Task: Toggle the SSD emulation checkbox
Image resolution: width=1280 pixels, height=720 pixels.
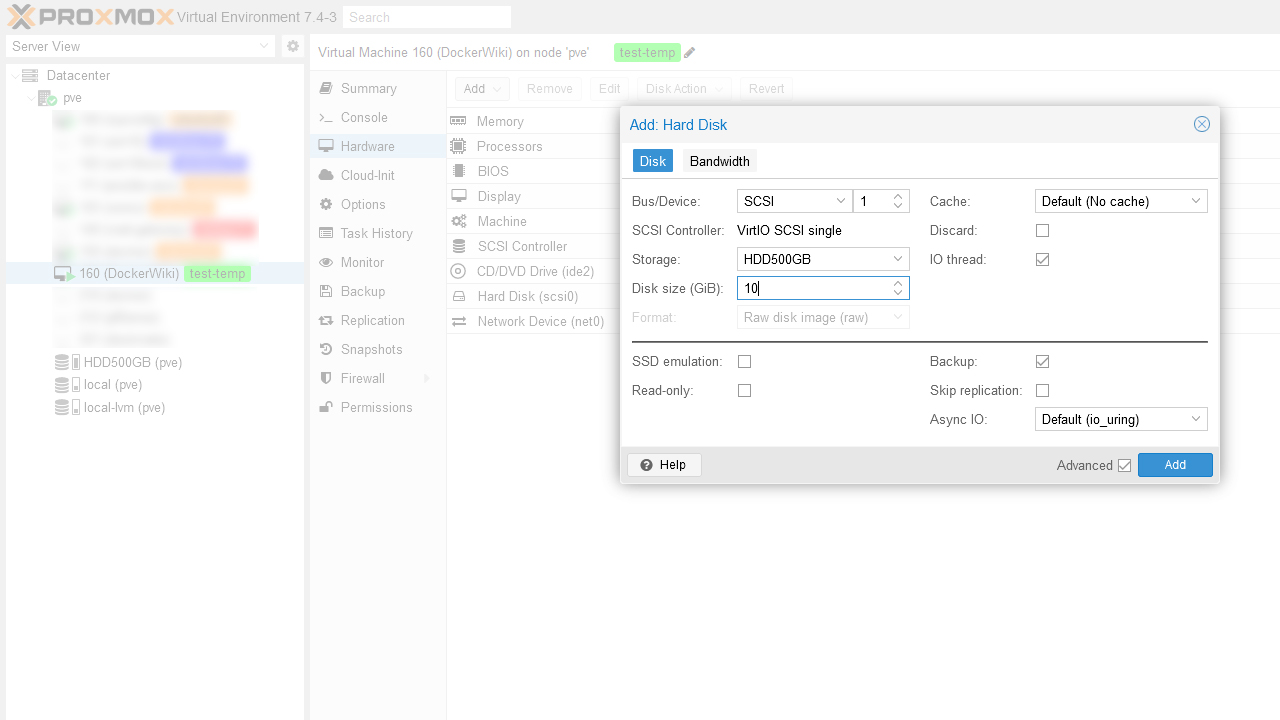Action: pyautogui.click(x=744, y=361)
